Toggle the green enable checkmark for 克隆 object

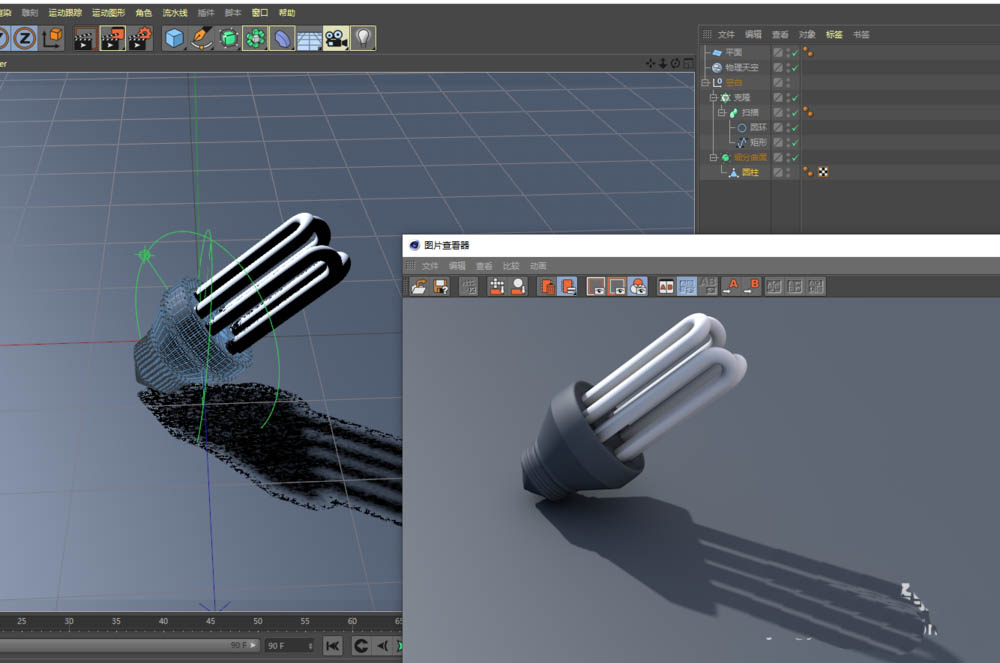tap(795, 98)
